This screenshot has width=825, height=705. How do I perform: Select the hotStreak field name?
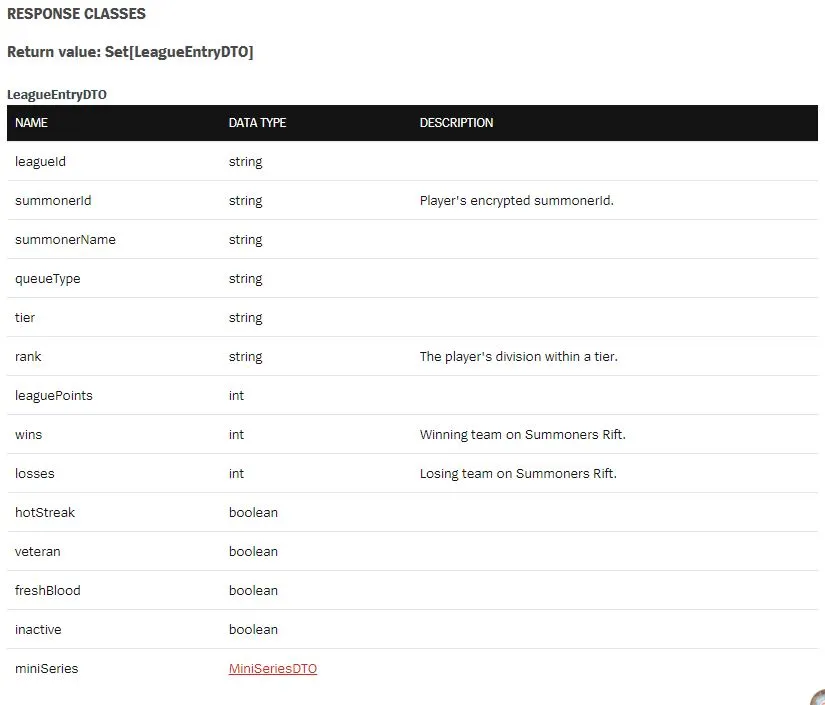45,512
